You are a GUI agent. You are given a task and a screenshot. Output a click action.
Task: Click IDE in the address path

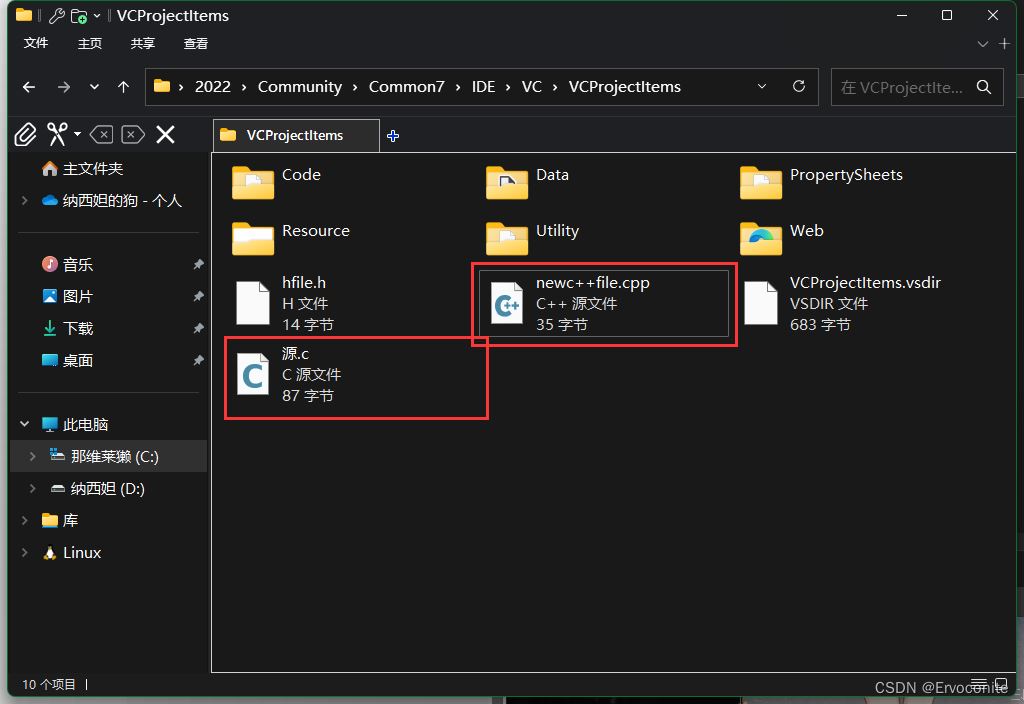point(483,87)
